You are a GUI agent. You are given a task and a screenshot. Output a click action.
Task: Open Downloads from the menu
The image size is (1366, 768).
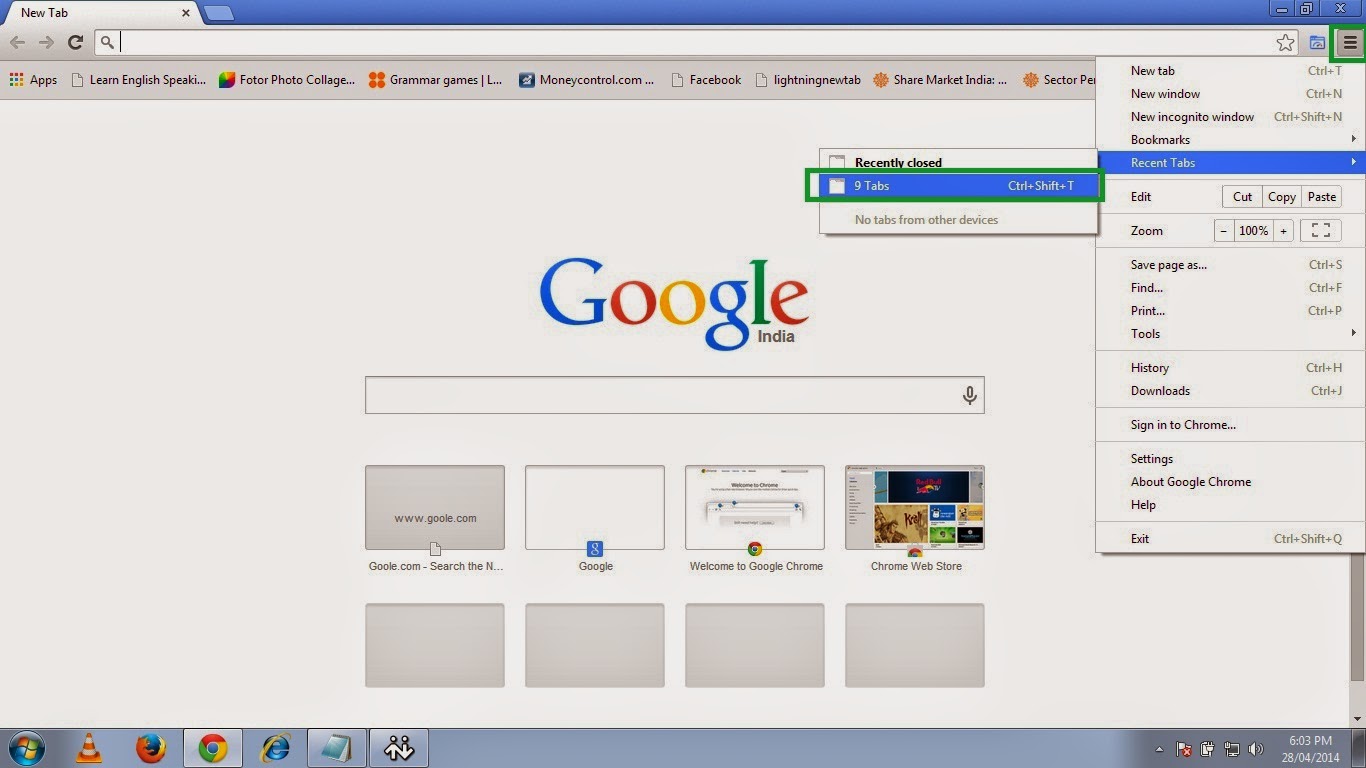1231,391
